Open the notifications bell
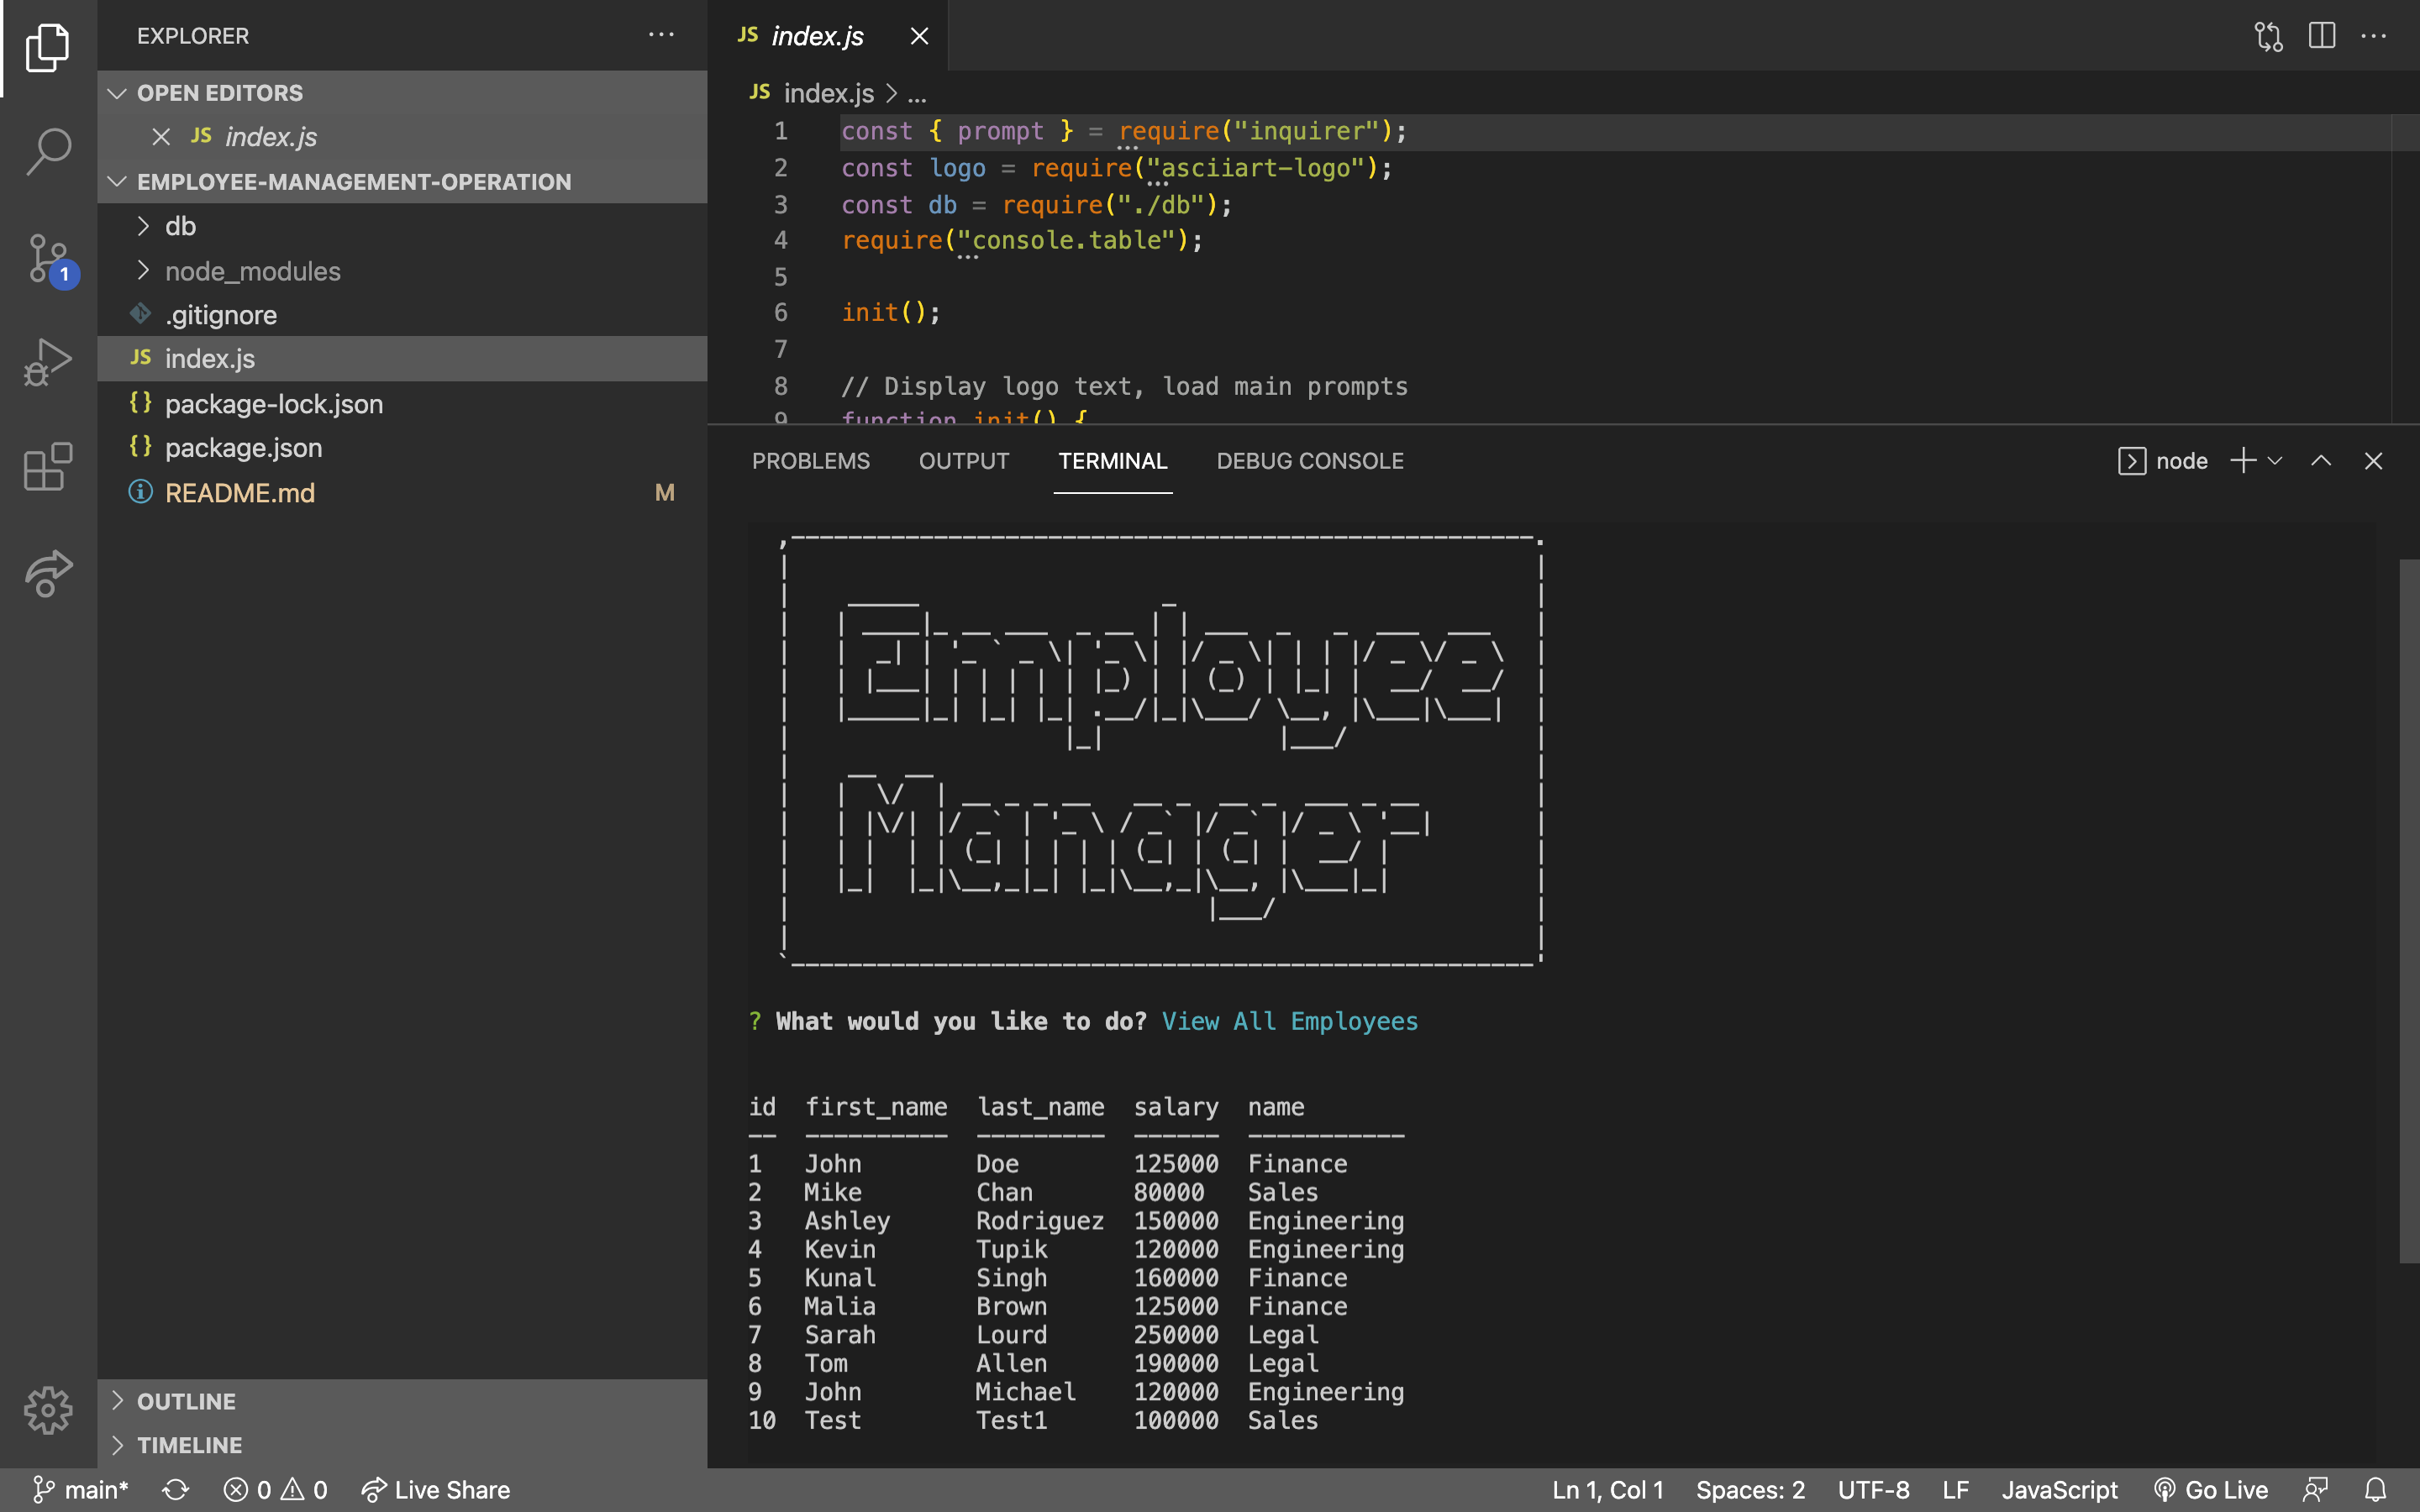Image resolution: width=2420 pixels, height=1512 pixels. pos(2376,1490)
